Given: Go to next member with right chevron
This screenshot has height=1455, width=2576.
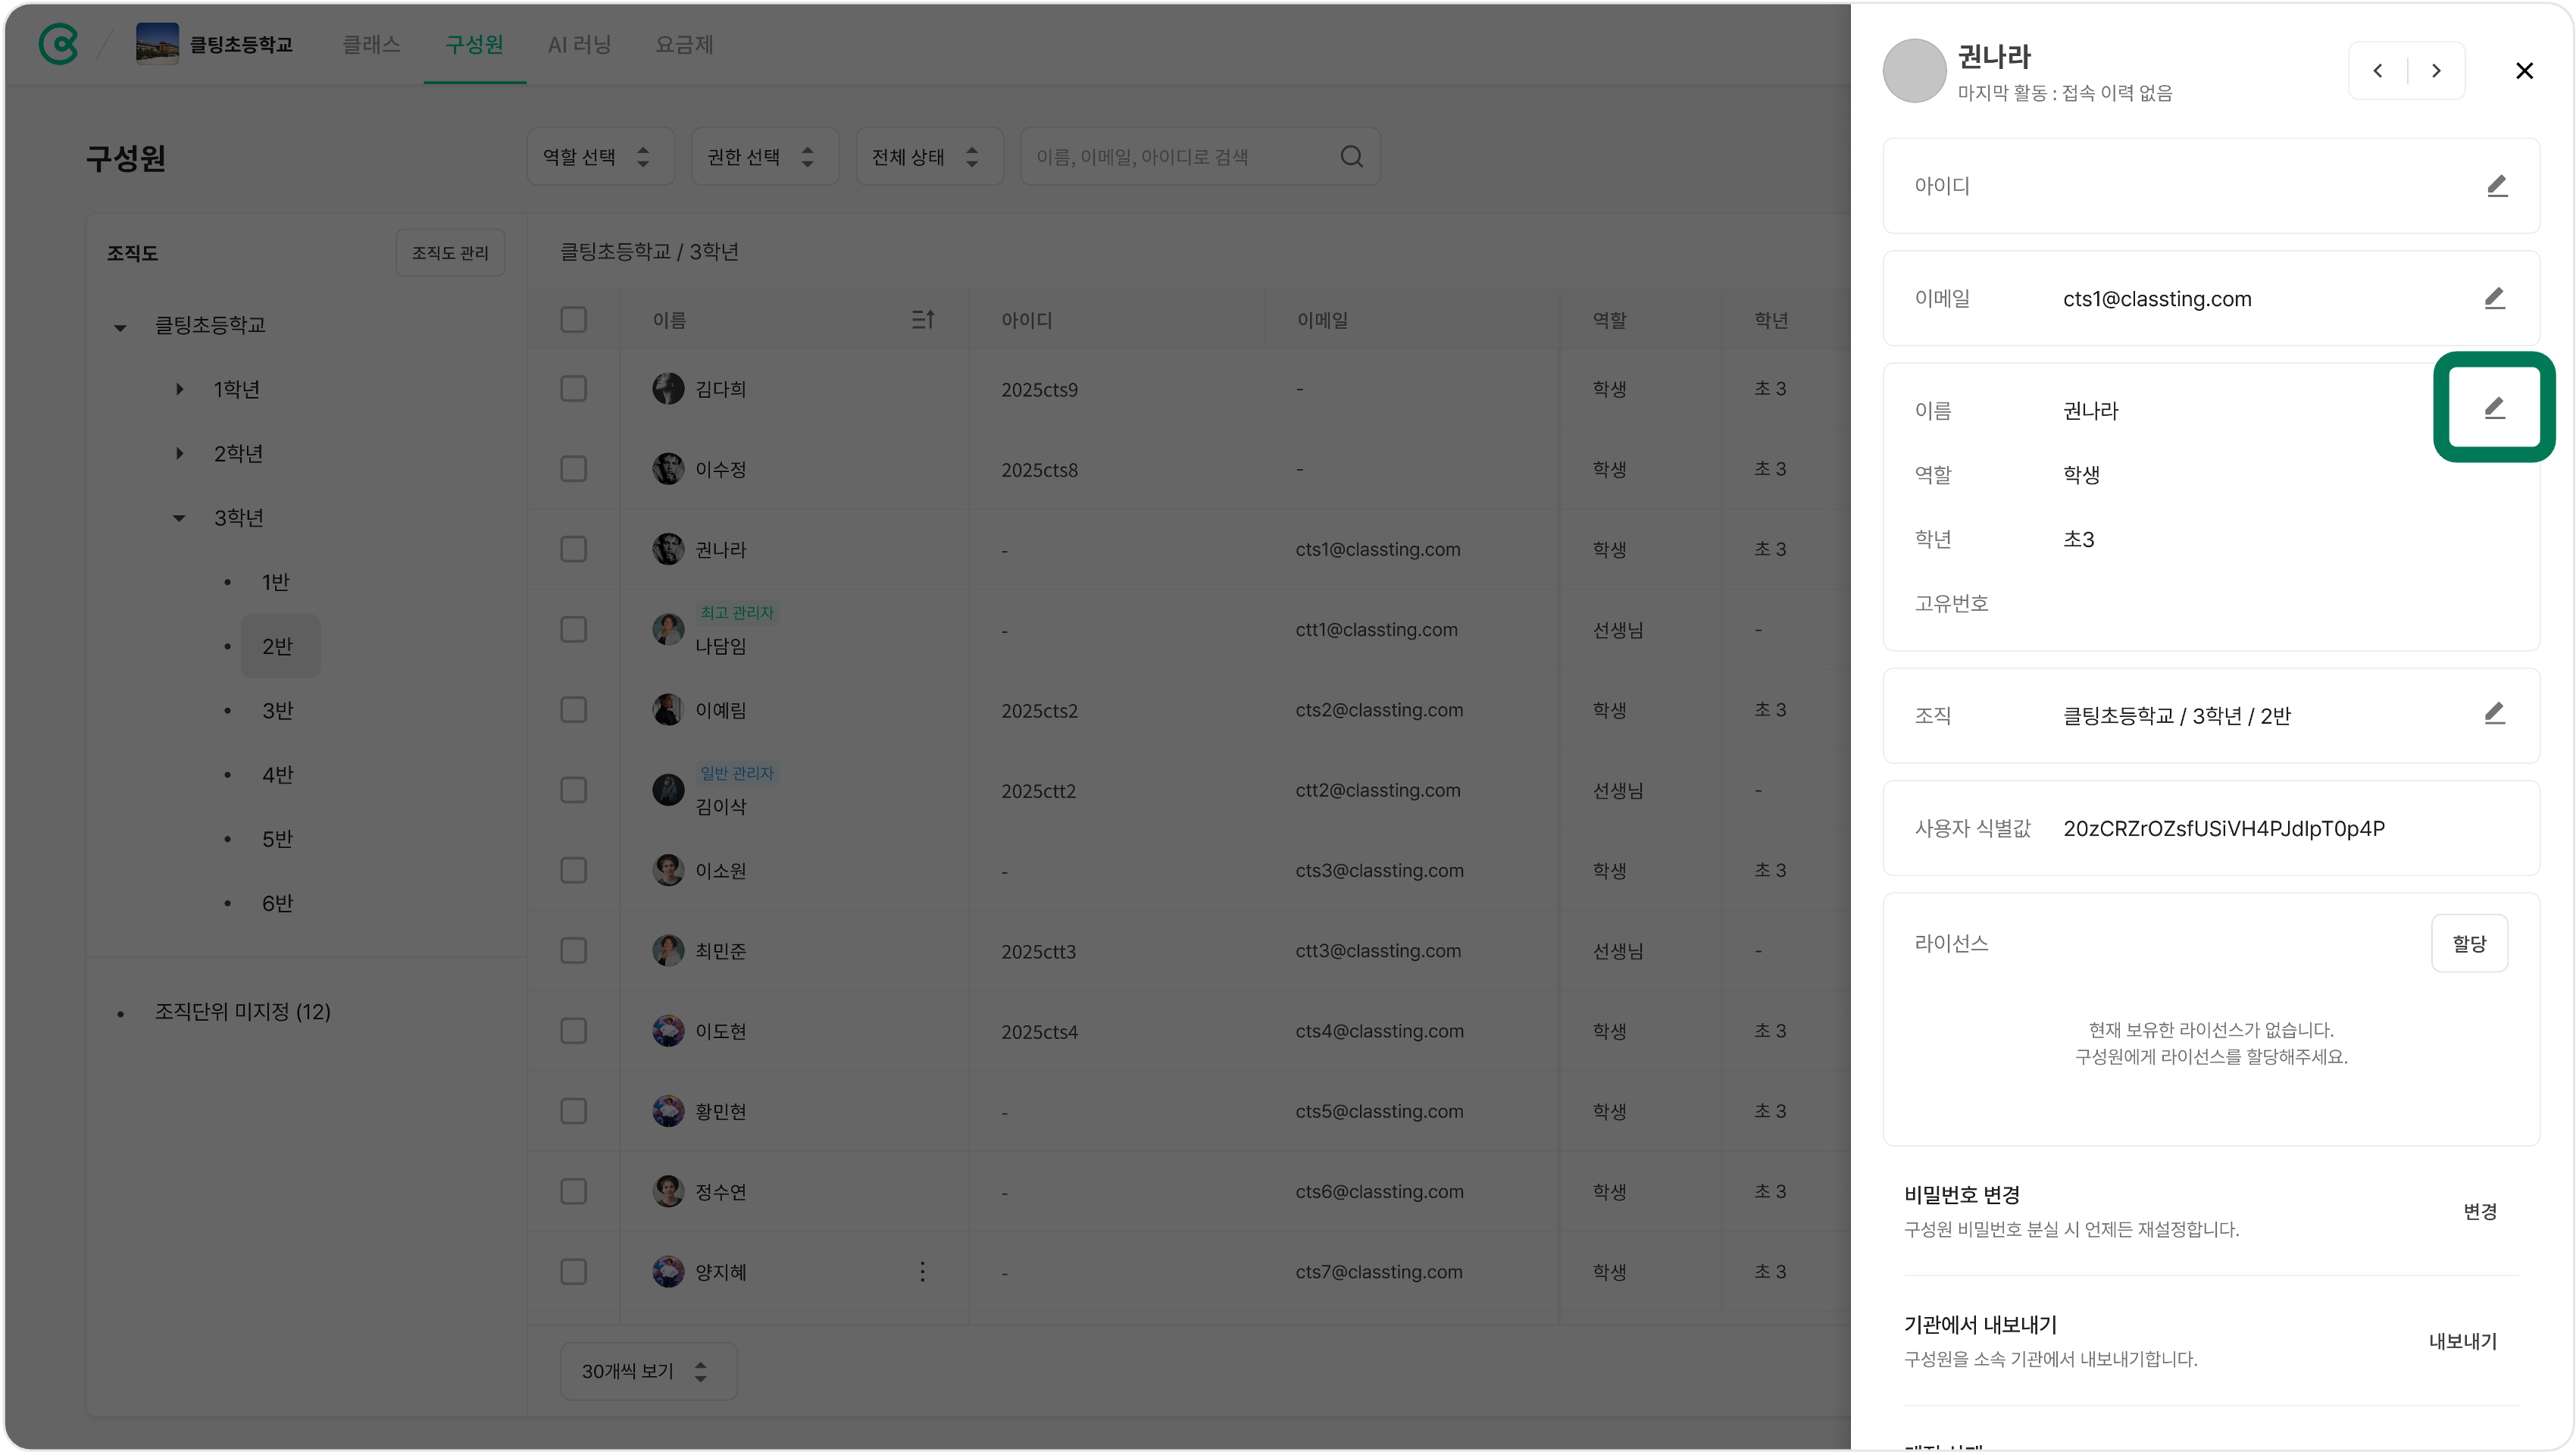Looking at the screenshot, I should point(2437,71).
